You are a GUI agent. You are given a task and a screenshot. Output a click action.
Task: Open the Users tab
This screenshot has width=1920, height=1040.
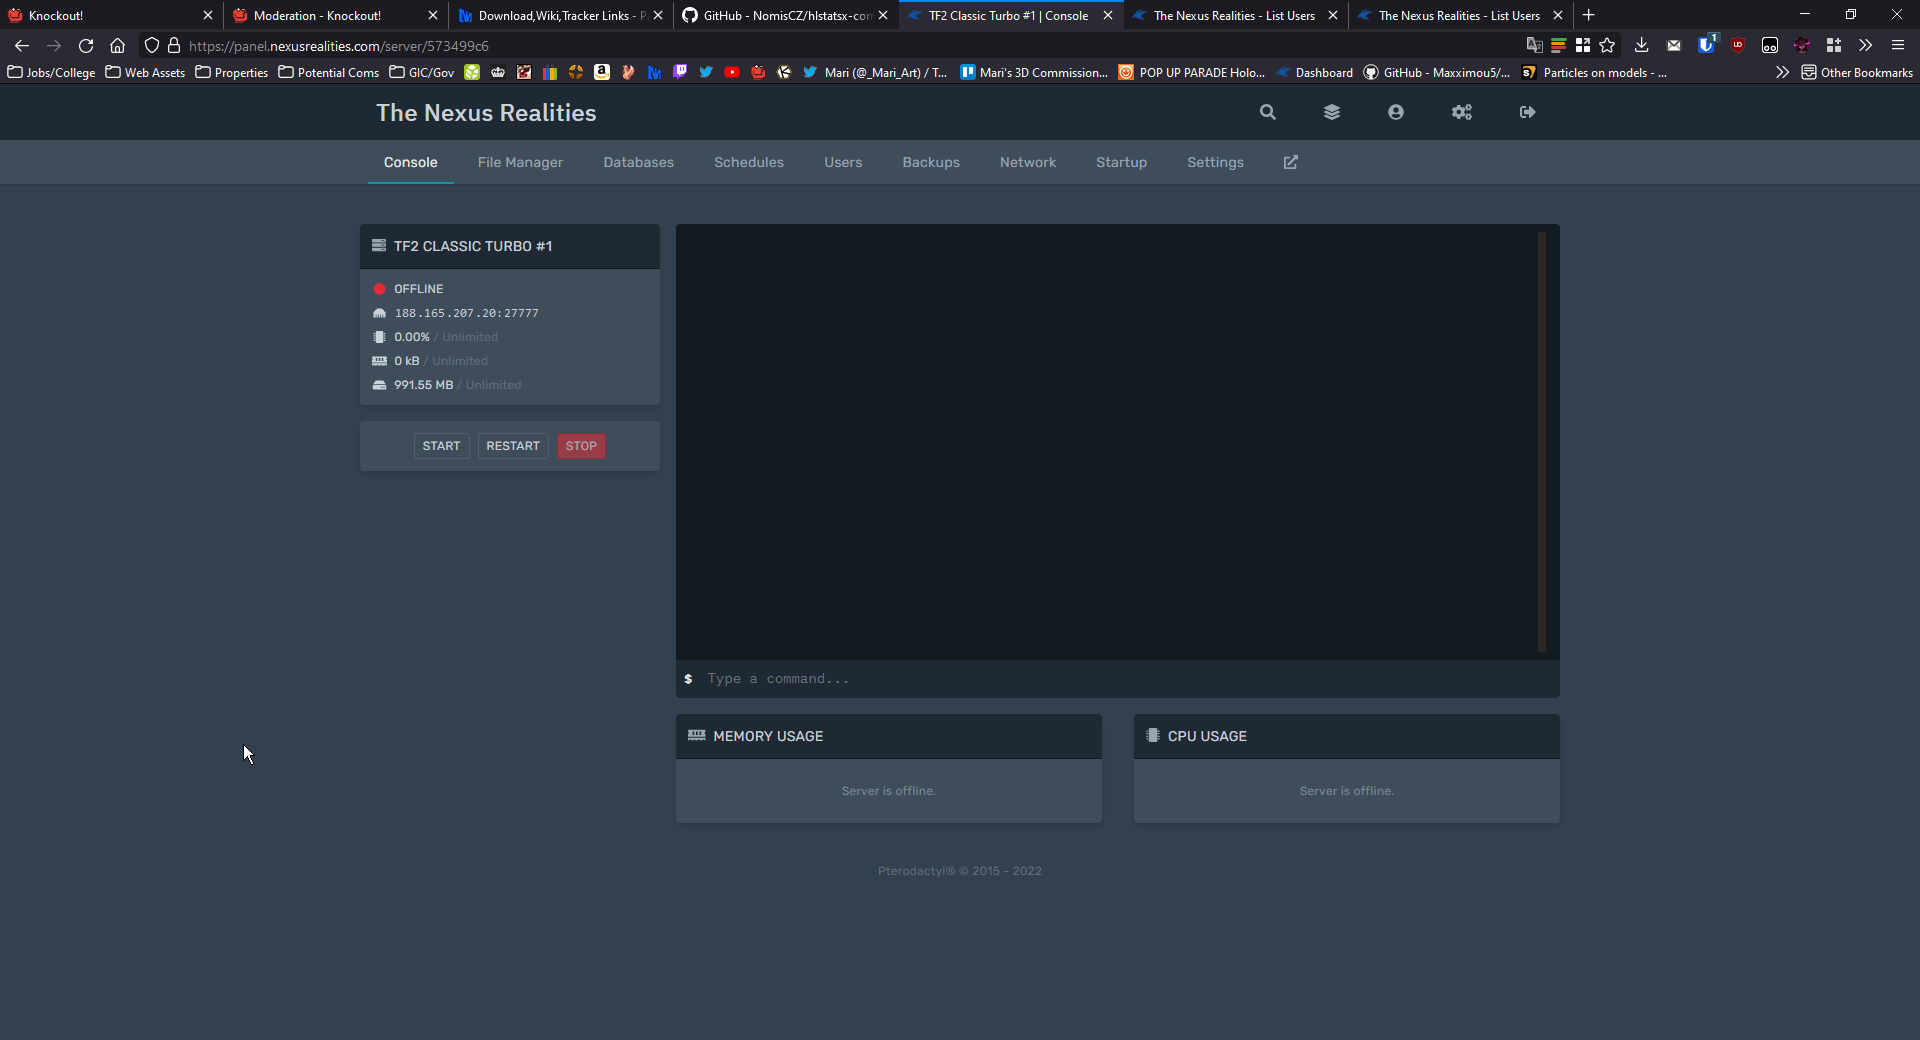[843, 162]
